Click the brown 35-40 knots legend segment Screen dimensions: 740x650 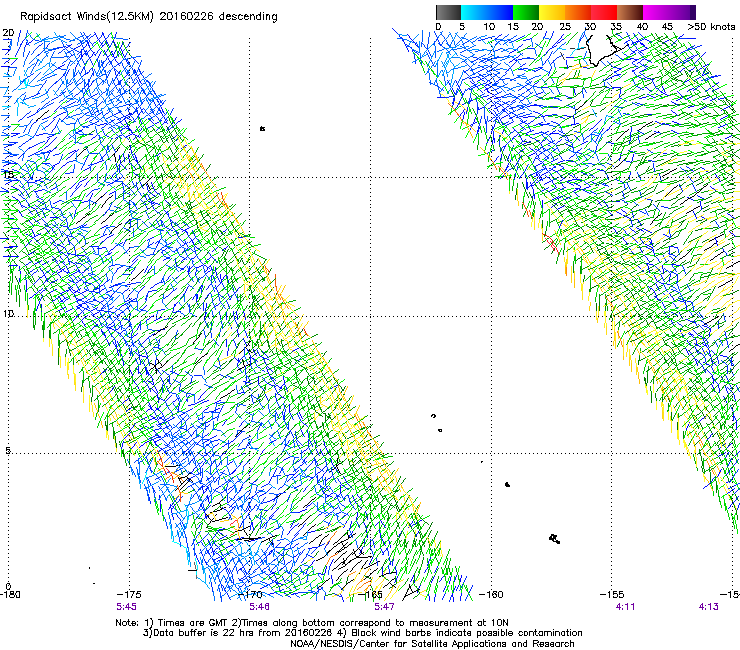[630, 12]
